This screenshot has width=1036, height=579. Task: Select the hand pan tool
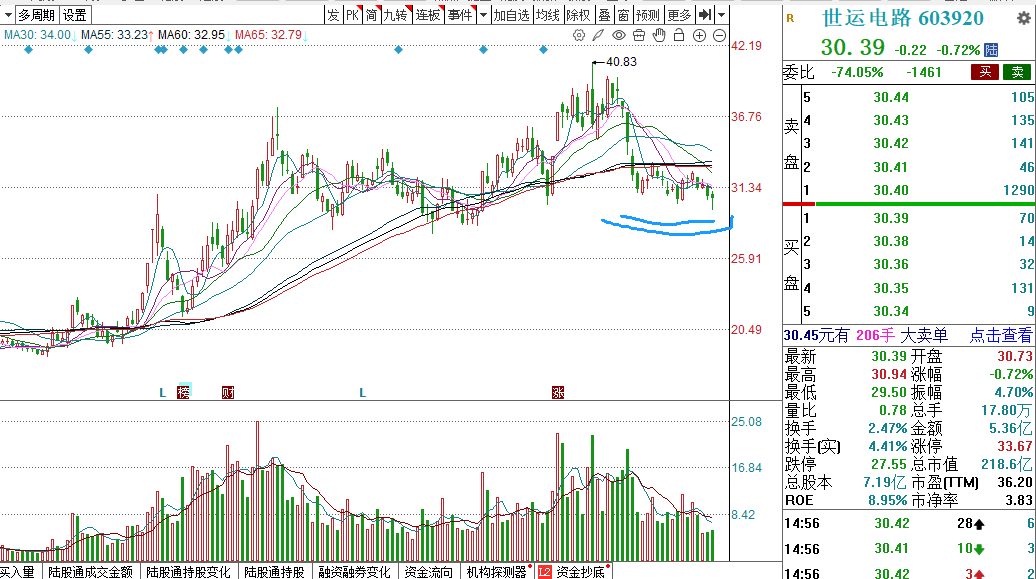pos(658,36)
